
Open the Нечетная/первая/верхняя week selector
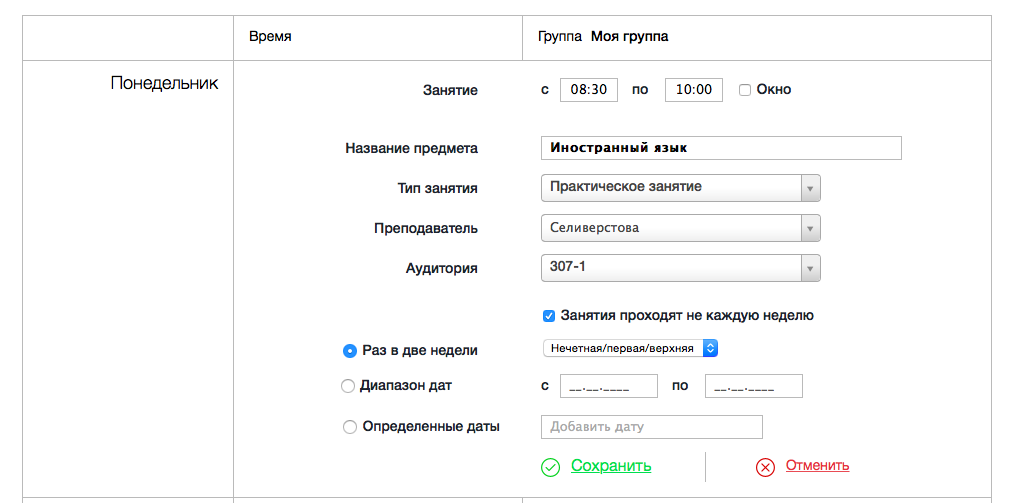tap(630, 348)
